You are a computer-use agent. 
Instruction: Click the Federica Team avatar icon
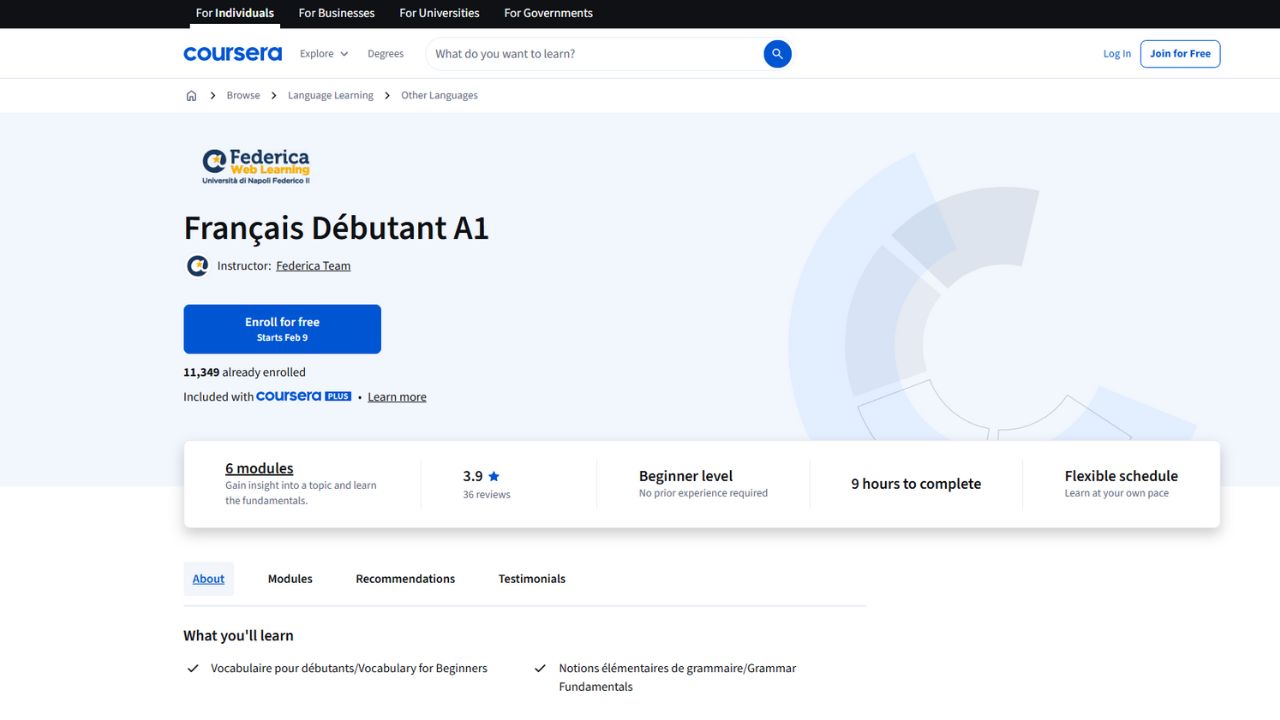(x=197, y=265)
